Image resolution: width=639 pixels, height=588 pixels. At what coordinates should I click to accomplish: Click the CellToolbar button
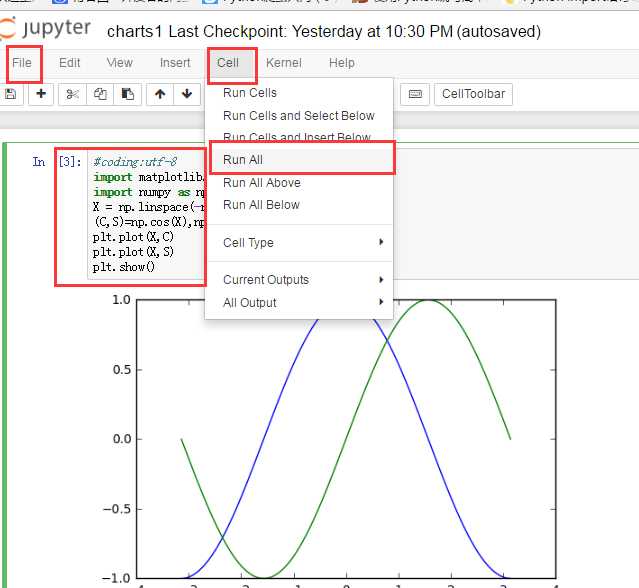click(473, 94)
